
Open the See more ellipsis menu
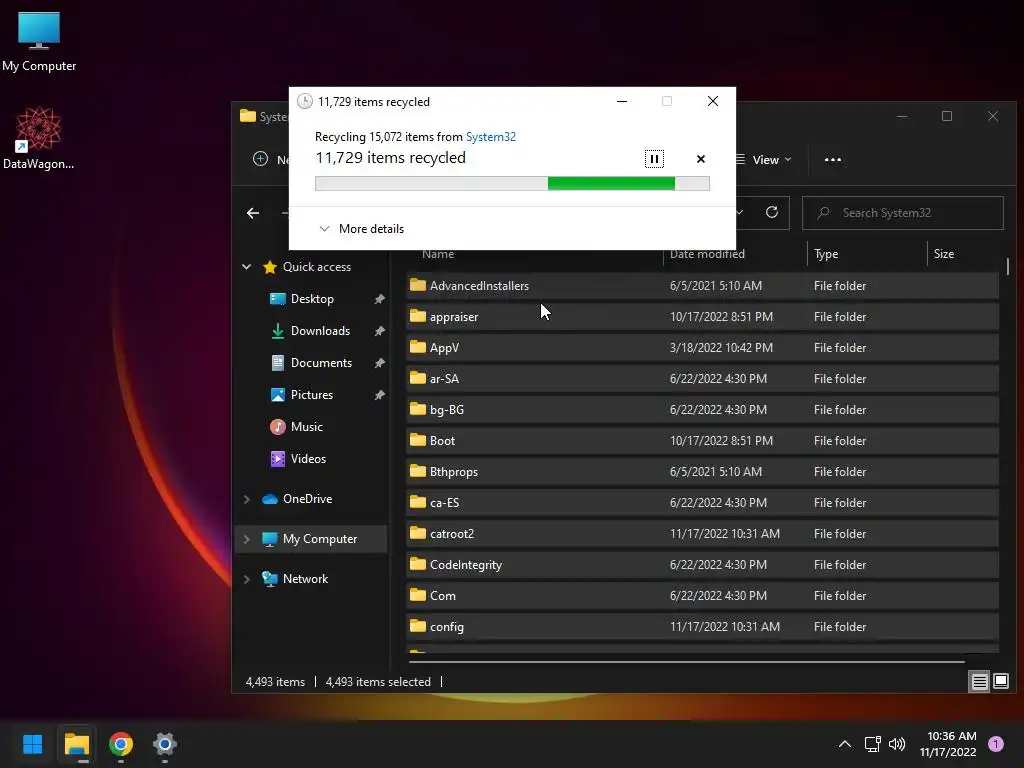(833, 160)
